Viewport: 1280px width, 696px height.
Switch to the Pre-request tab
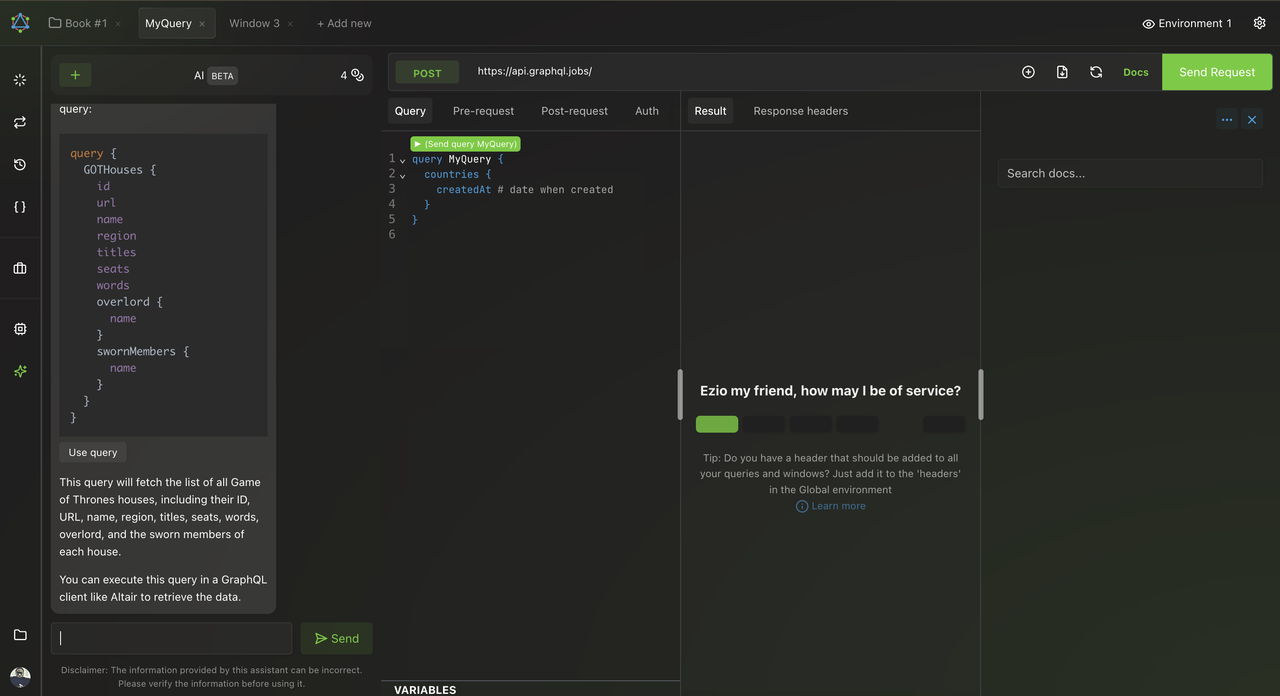(483, 110)
